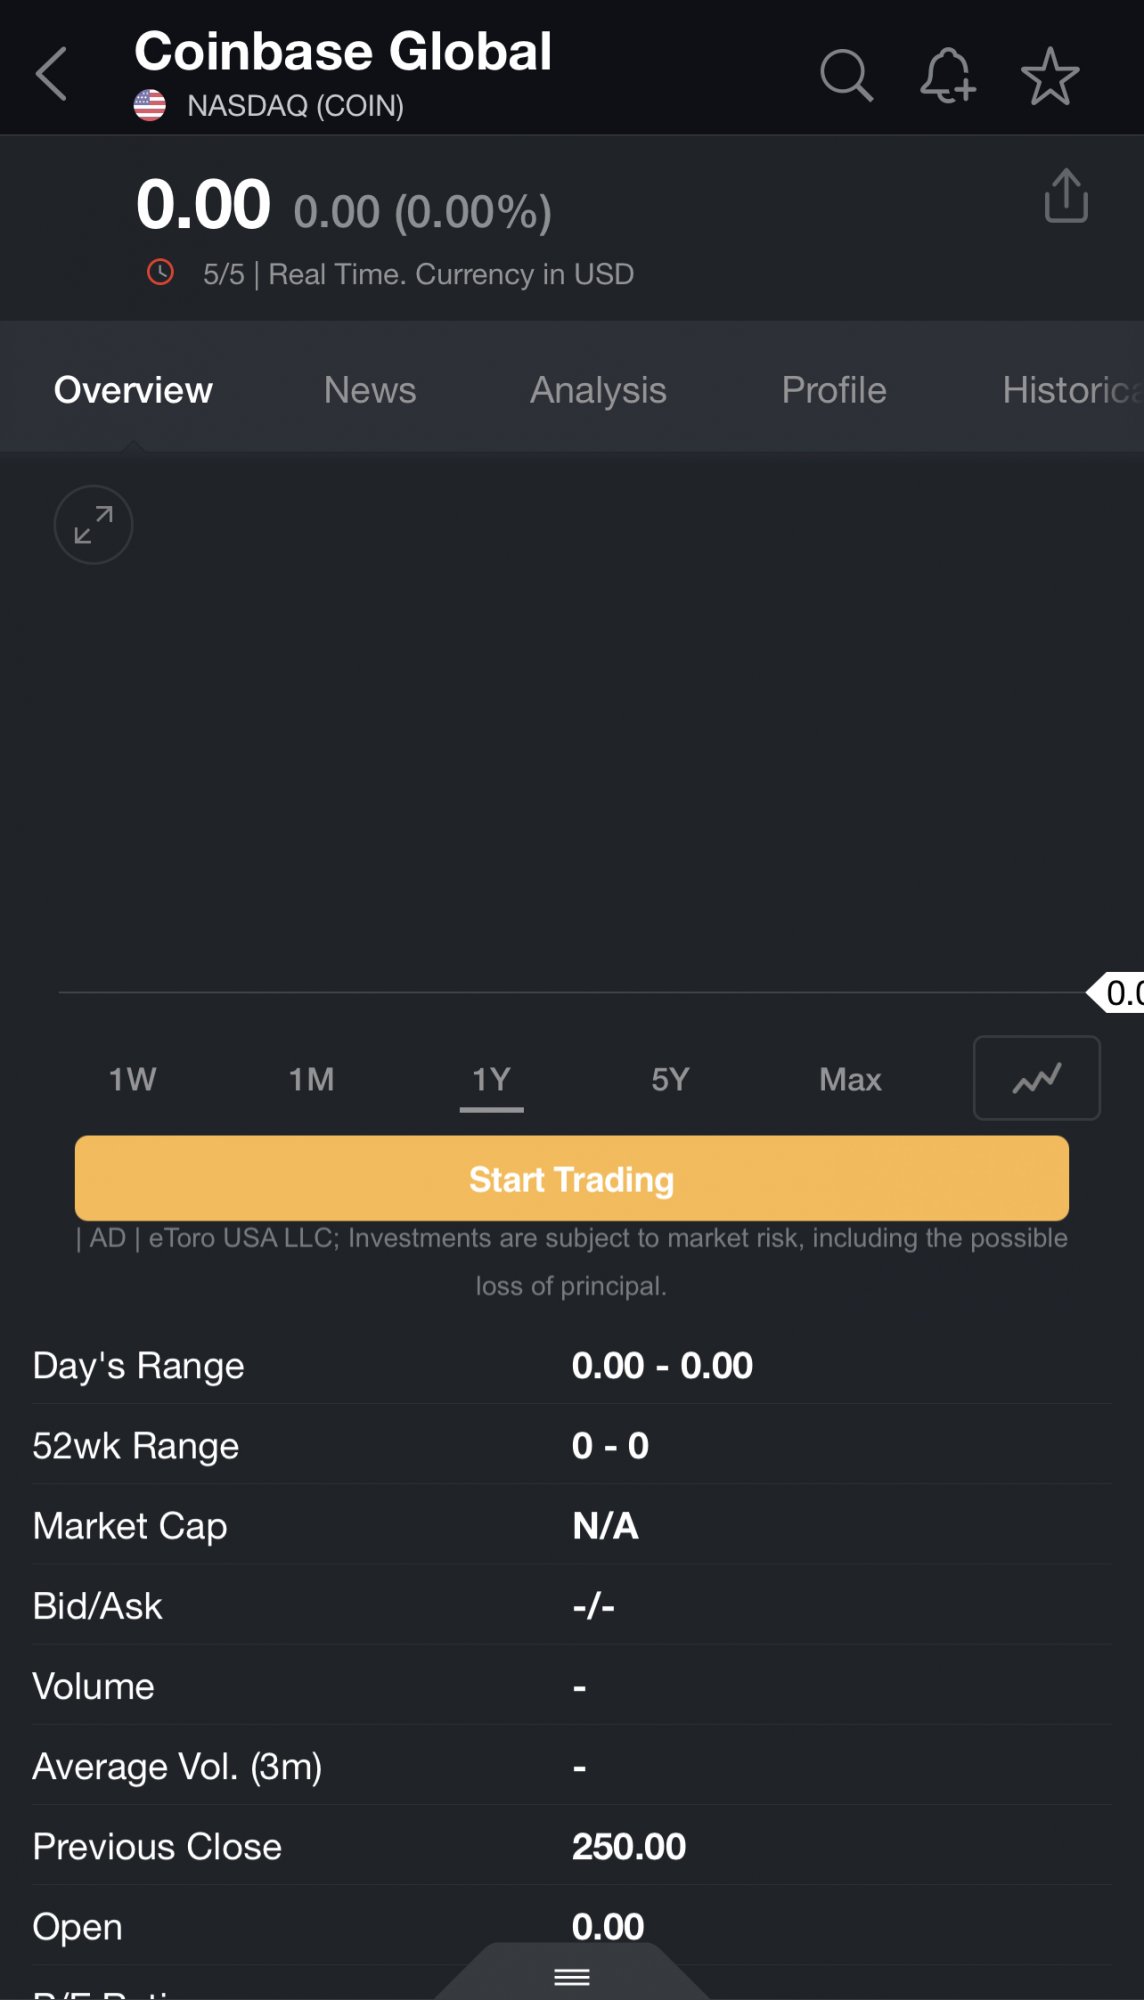Image resolution: width=1144 pixels, height=2000 pixels.
Task: Select the 1M chart range
Action: [x=312, y=1080]
